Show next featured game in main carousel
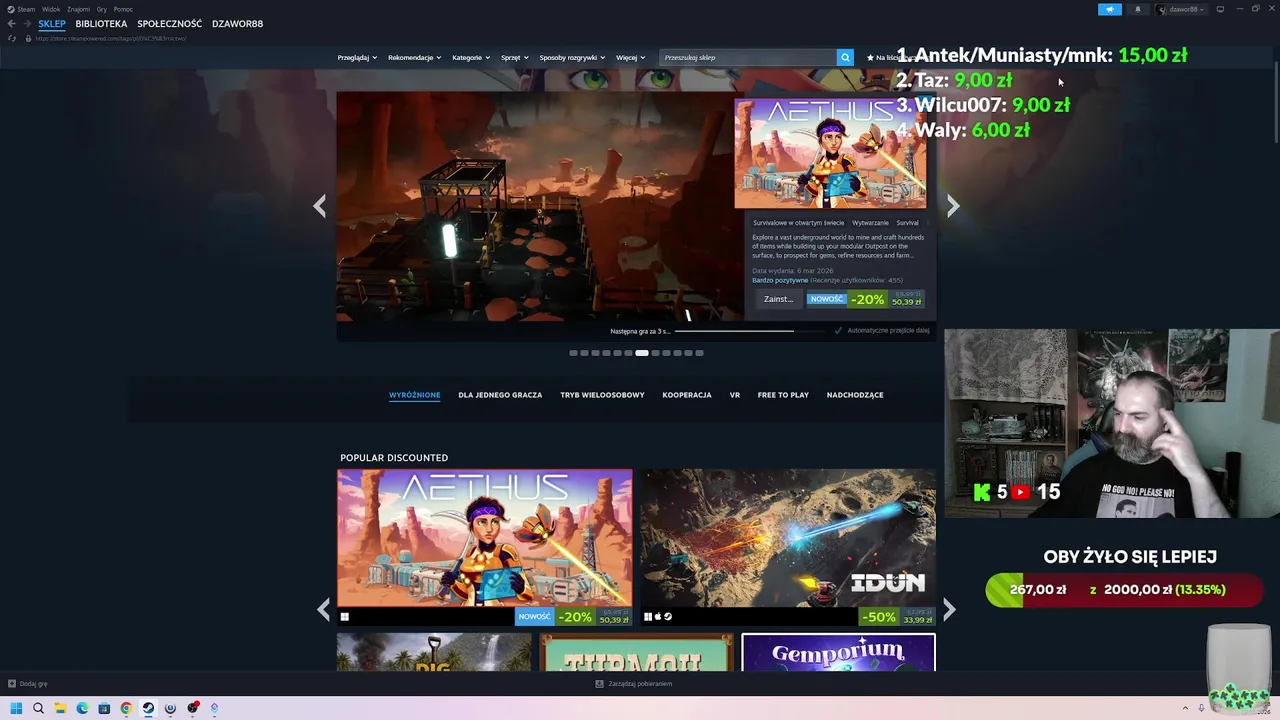 coord(953,206)
